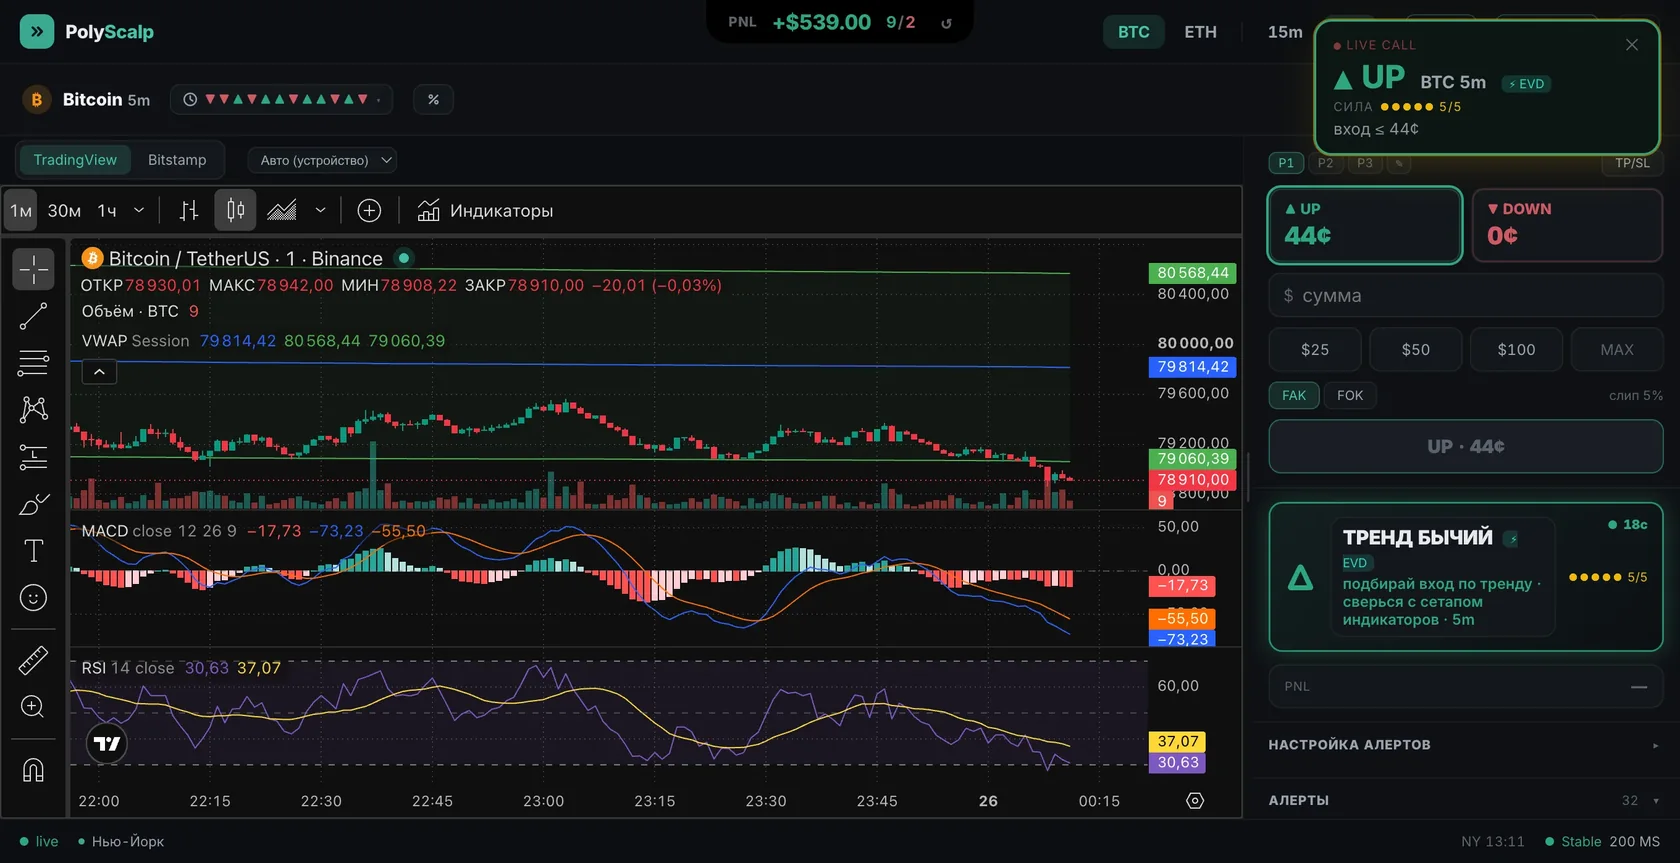Click the orange Bitcoin coin icon next to Bitcoin 5m
The image size is (1680, 863).
37,100
